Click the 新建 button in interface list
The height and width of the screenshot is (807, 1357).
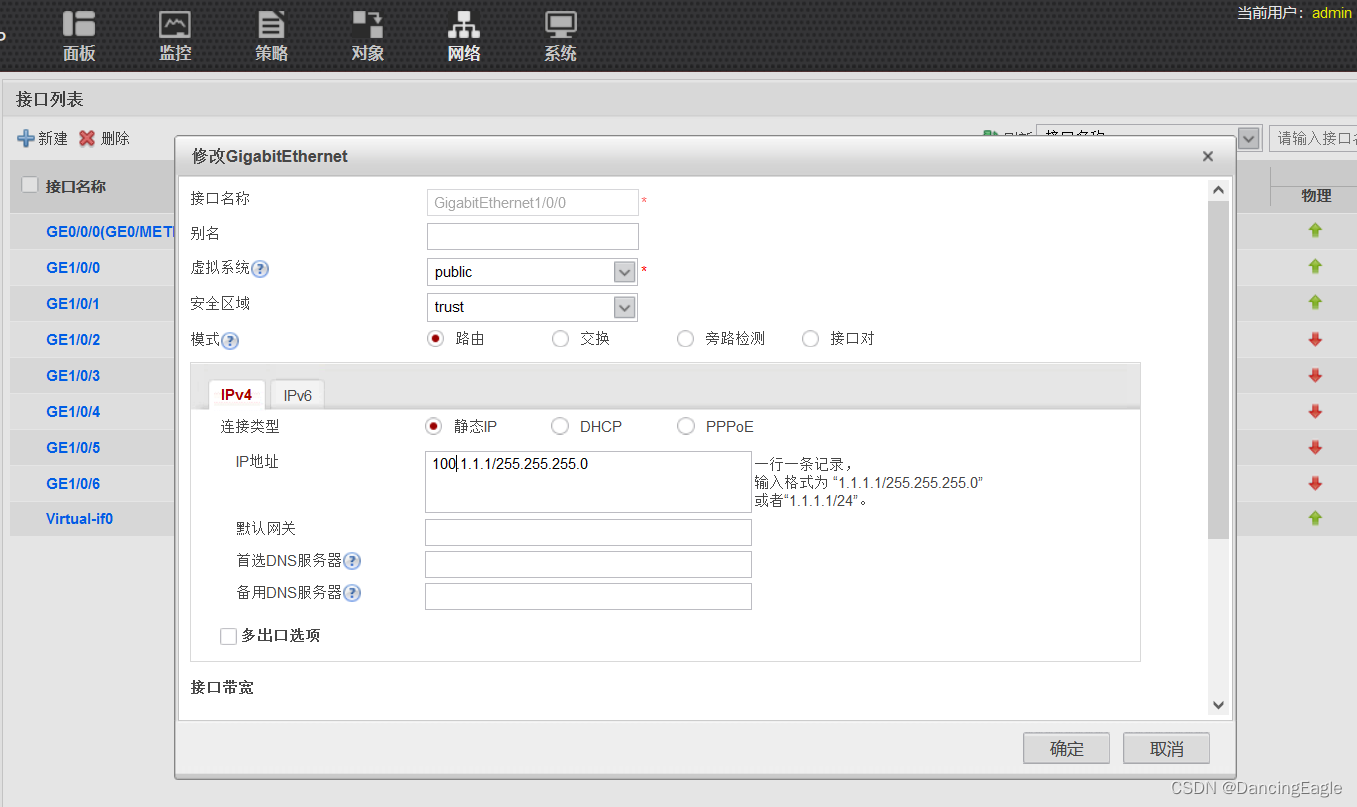pos(43,138)
